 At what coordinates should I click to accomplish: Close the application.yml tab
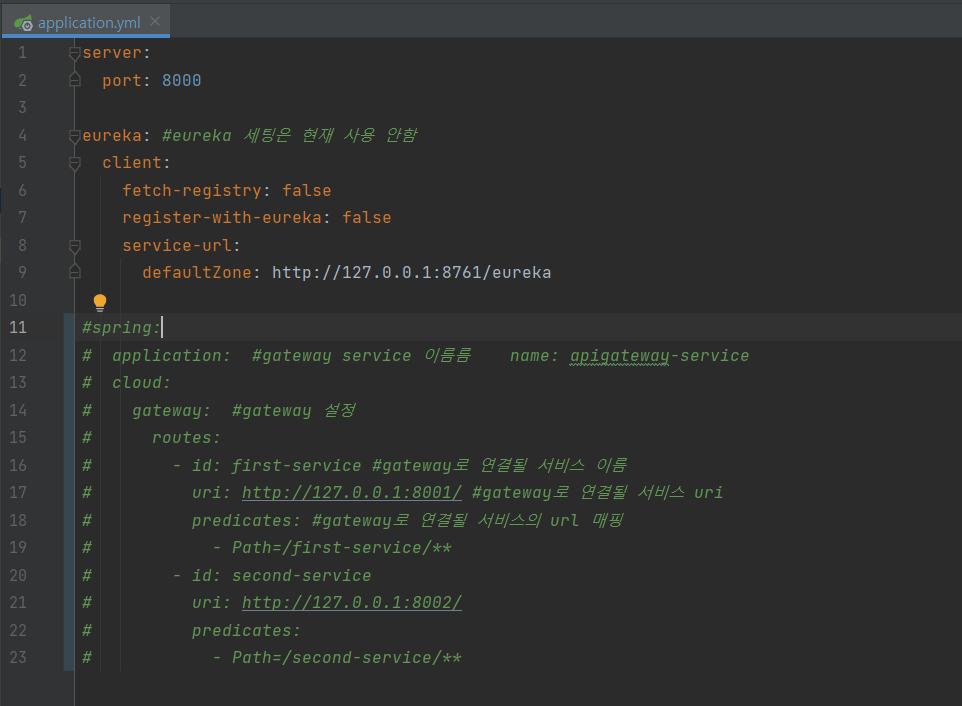click(x=153, y=18)
